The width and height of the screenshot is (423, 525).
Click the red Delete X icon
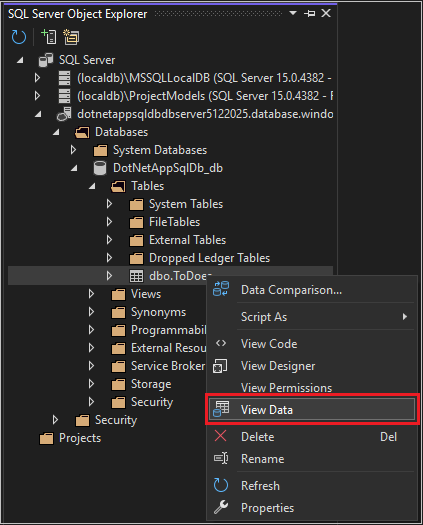click(x=221, y=436)
